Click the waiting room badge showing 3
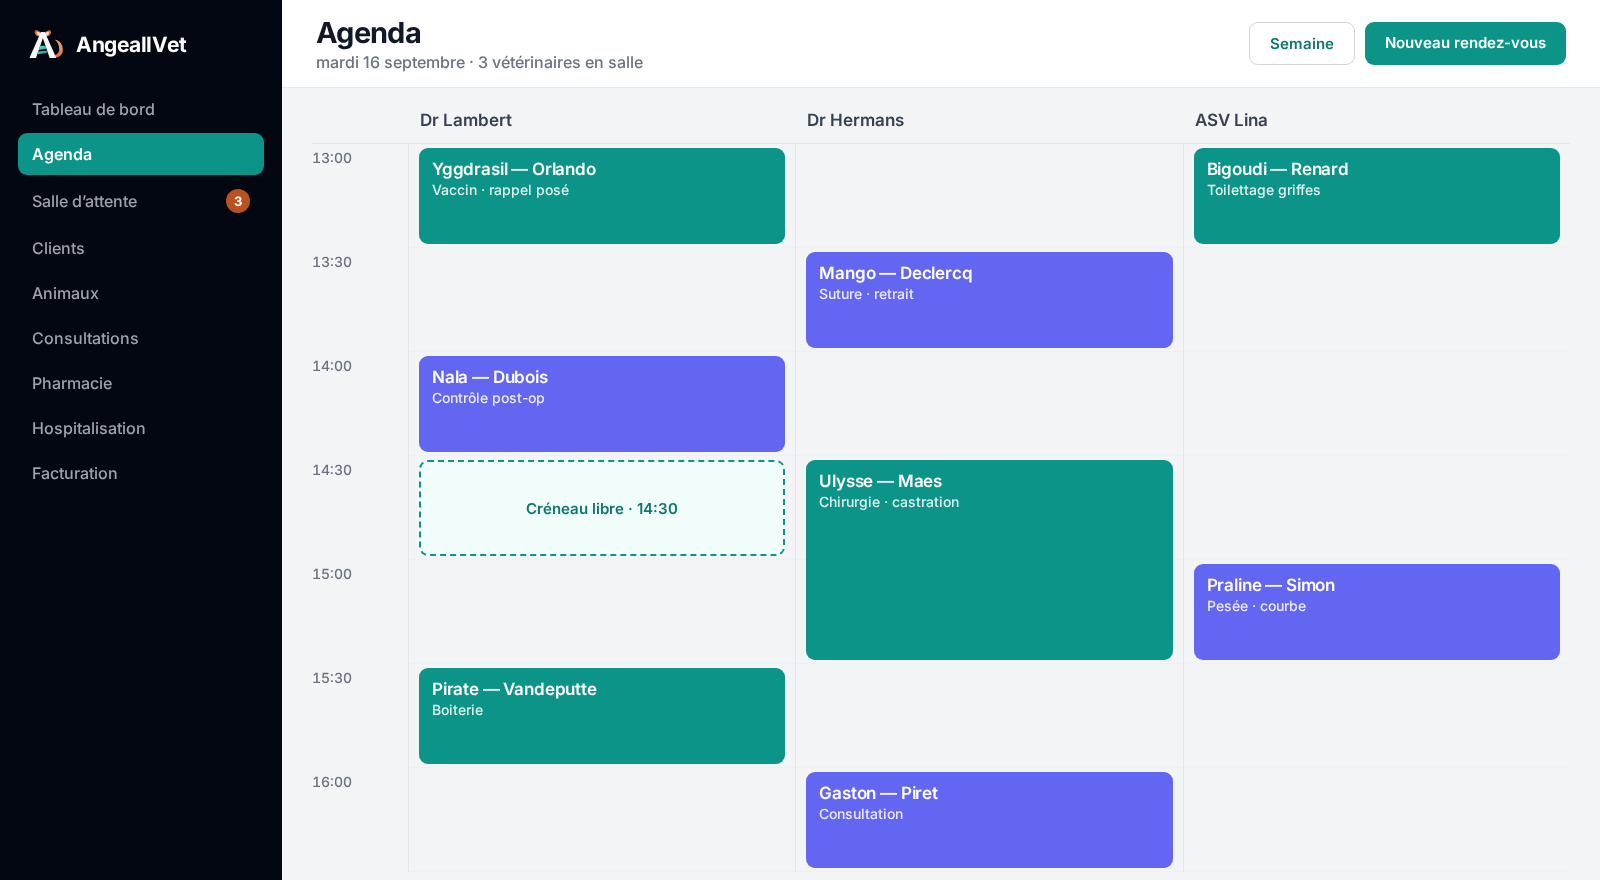This screenshot has height=880, width=1600. click(238, 201)
